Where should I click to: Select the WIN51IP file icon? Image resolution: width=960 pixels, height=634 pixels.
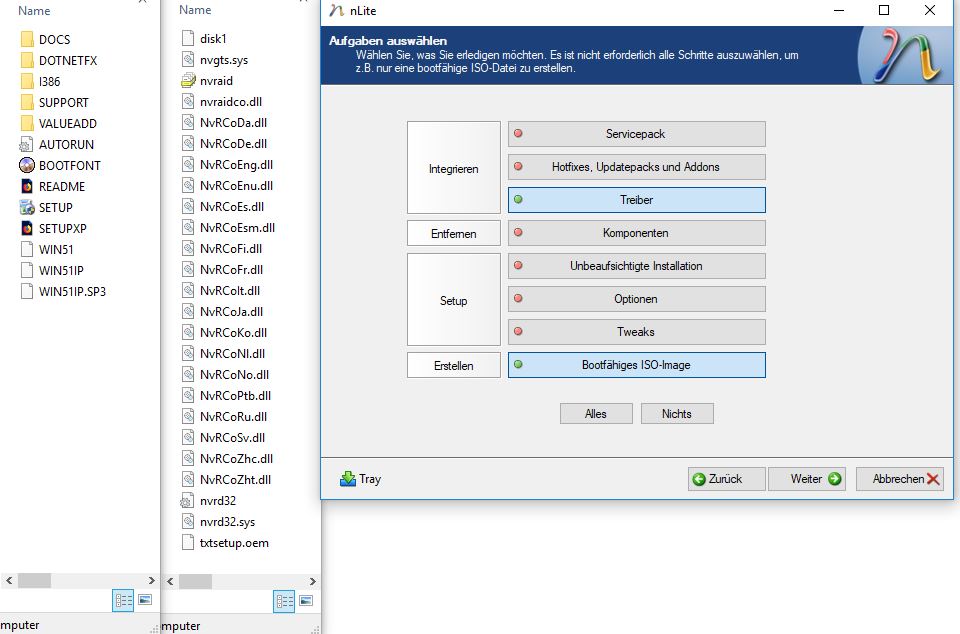click(27, 270)
